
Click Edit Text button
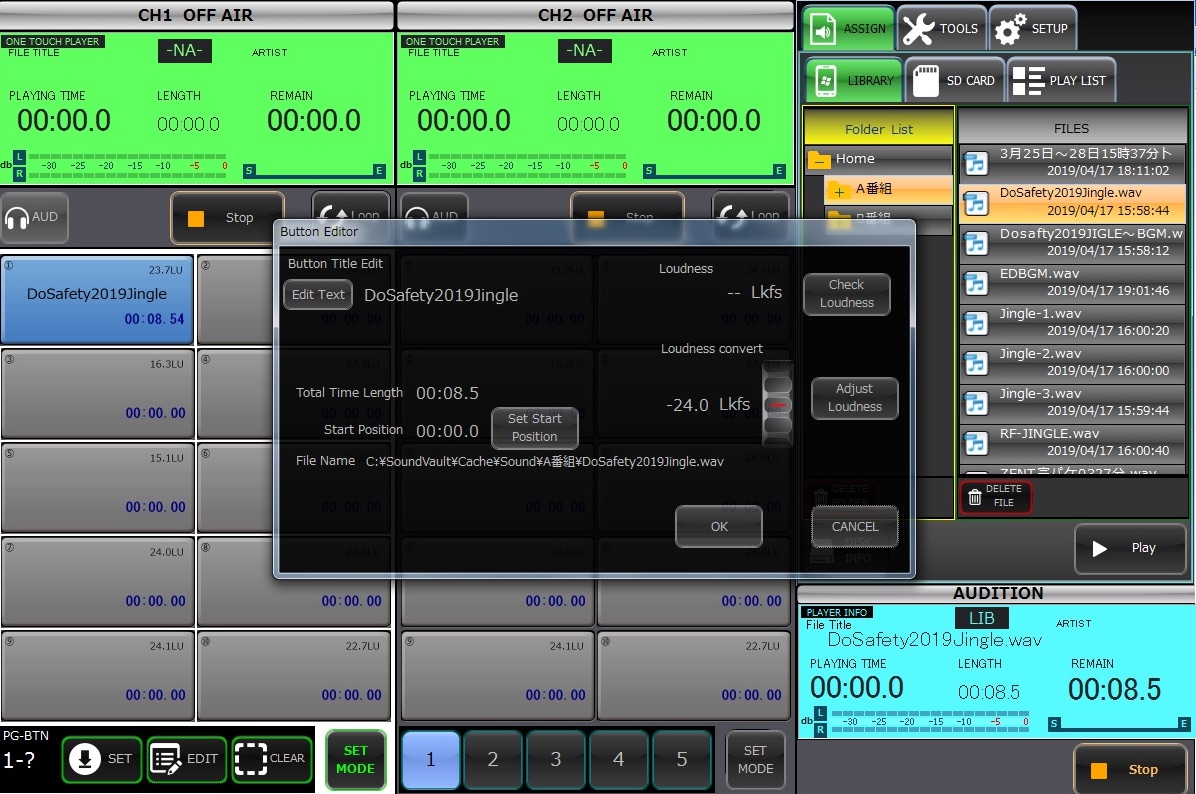point(318,295)
